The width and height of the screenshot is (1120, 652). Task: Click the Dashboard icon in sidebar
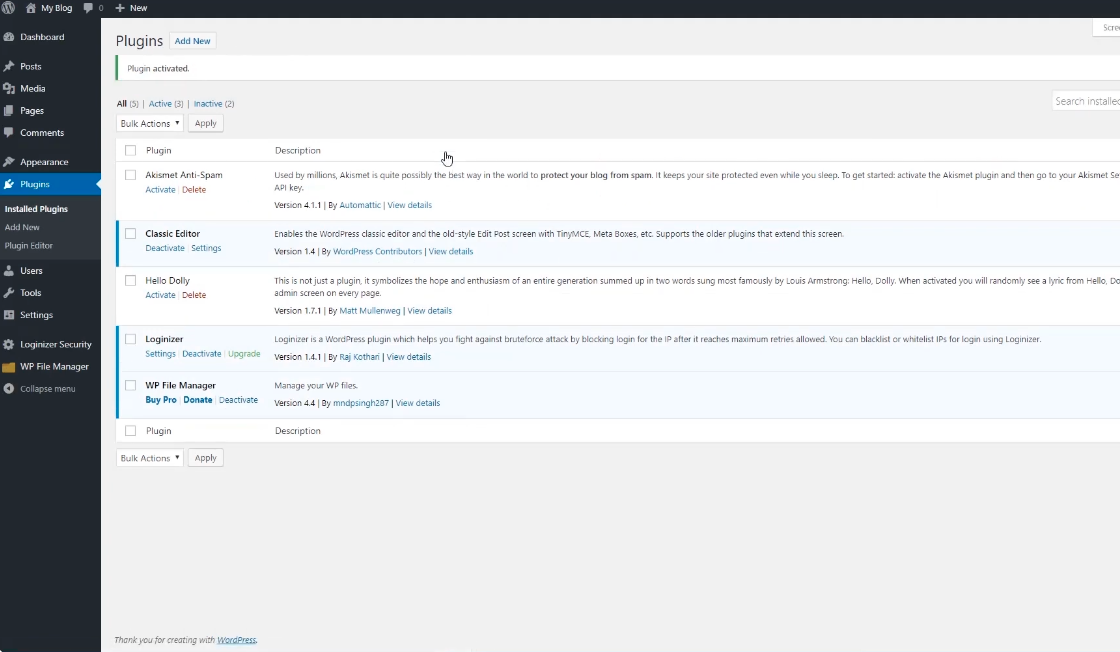9,37
